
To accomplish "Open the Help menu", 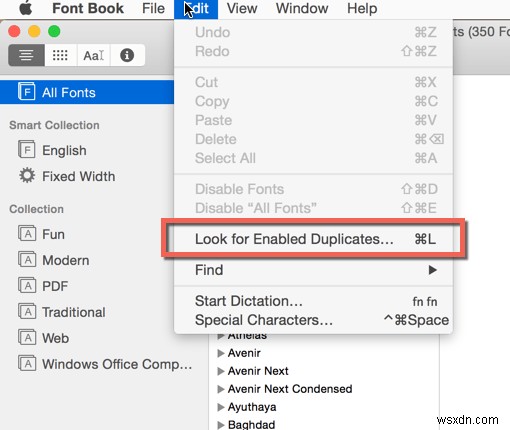I will (362, 8).
